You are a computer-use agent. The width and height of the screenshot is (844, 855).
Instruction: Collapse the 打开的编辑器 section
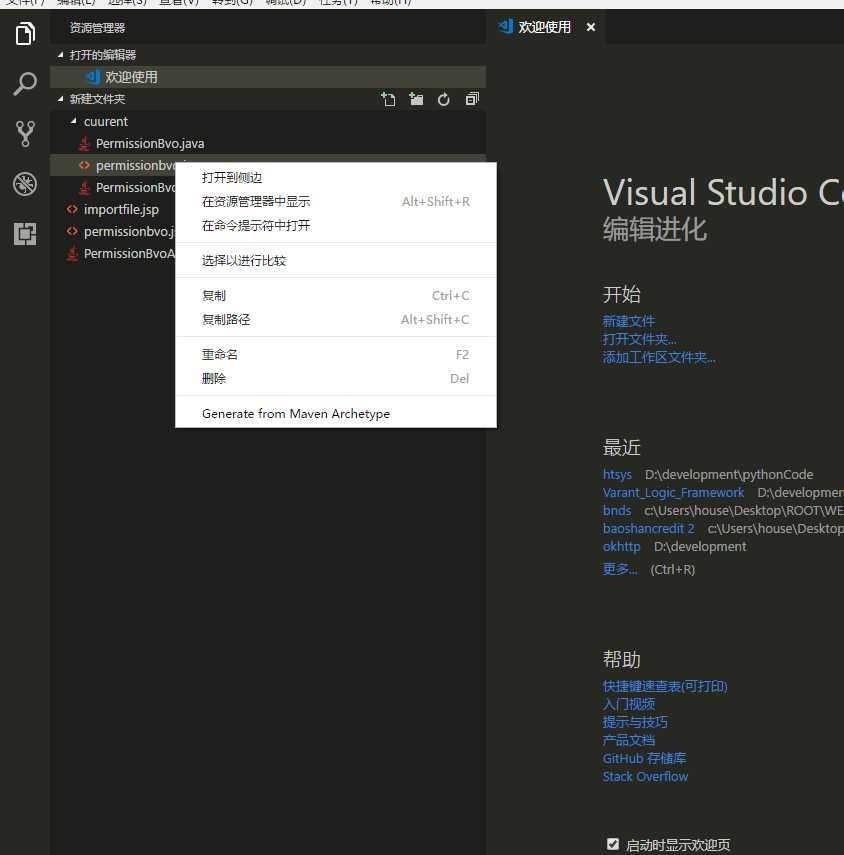click(61, 55)
